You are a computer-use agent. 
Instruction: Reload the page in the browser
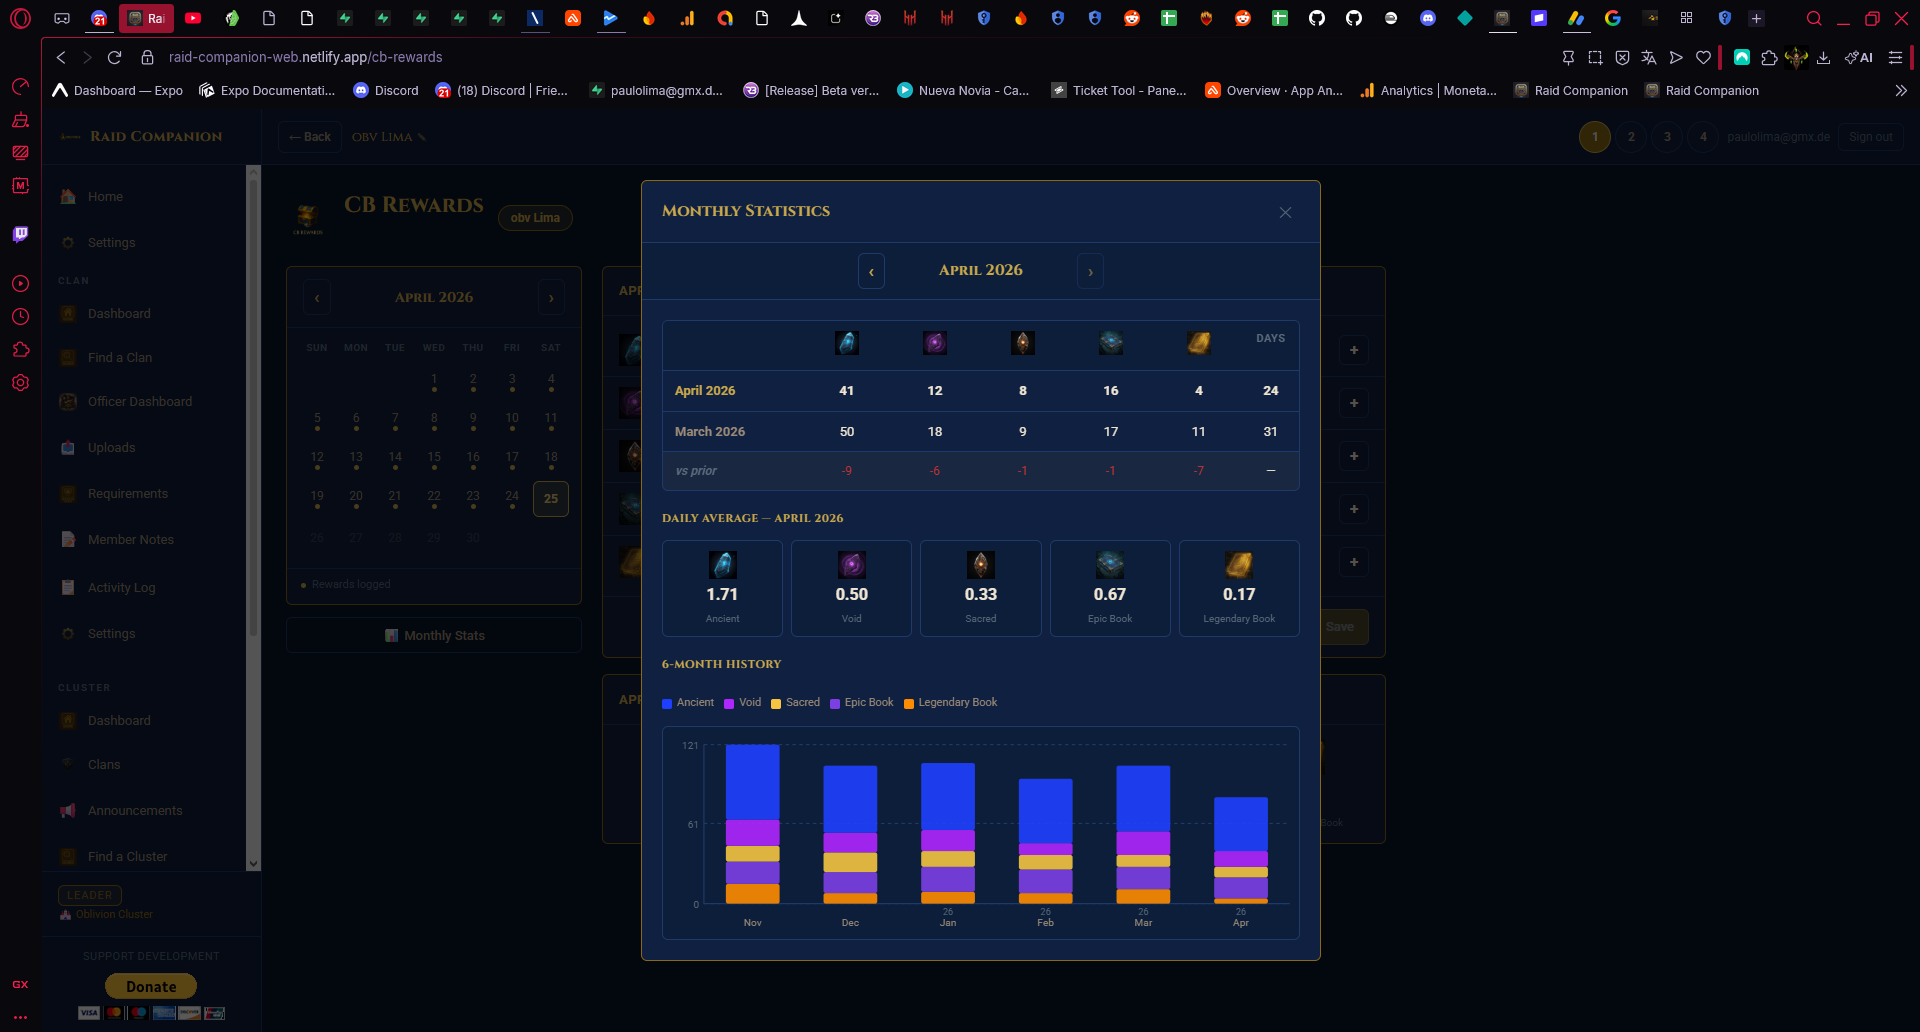tap(115, 58)
